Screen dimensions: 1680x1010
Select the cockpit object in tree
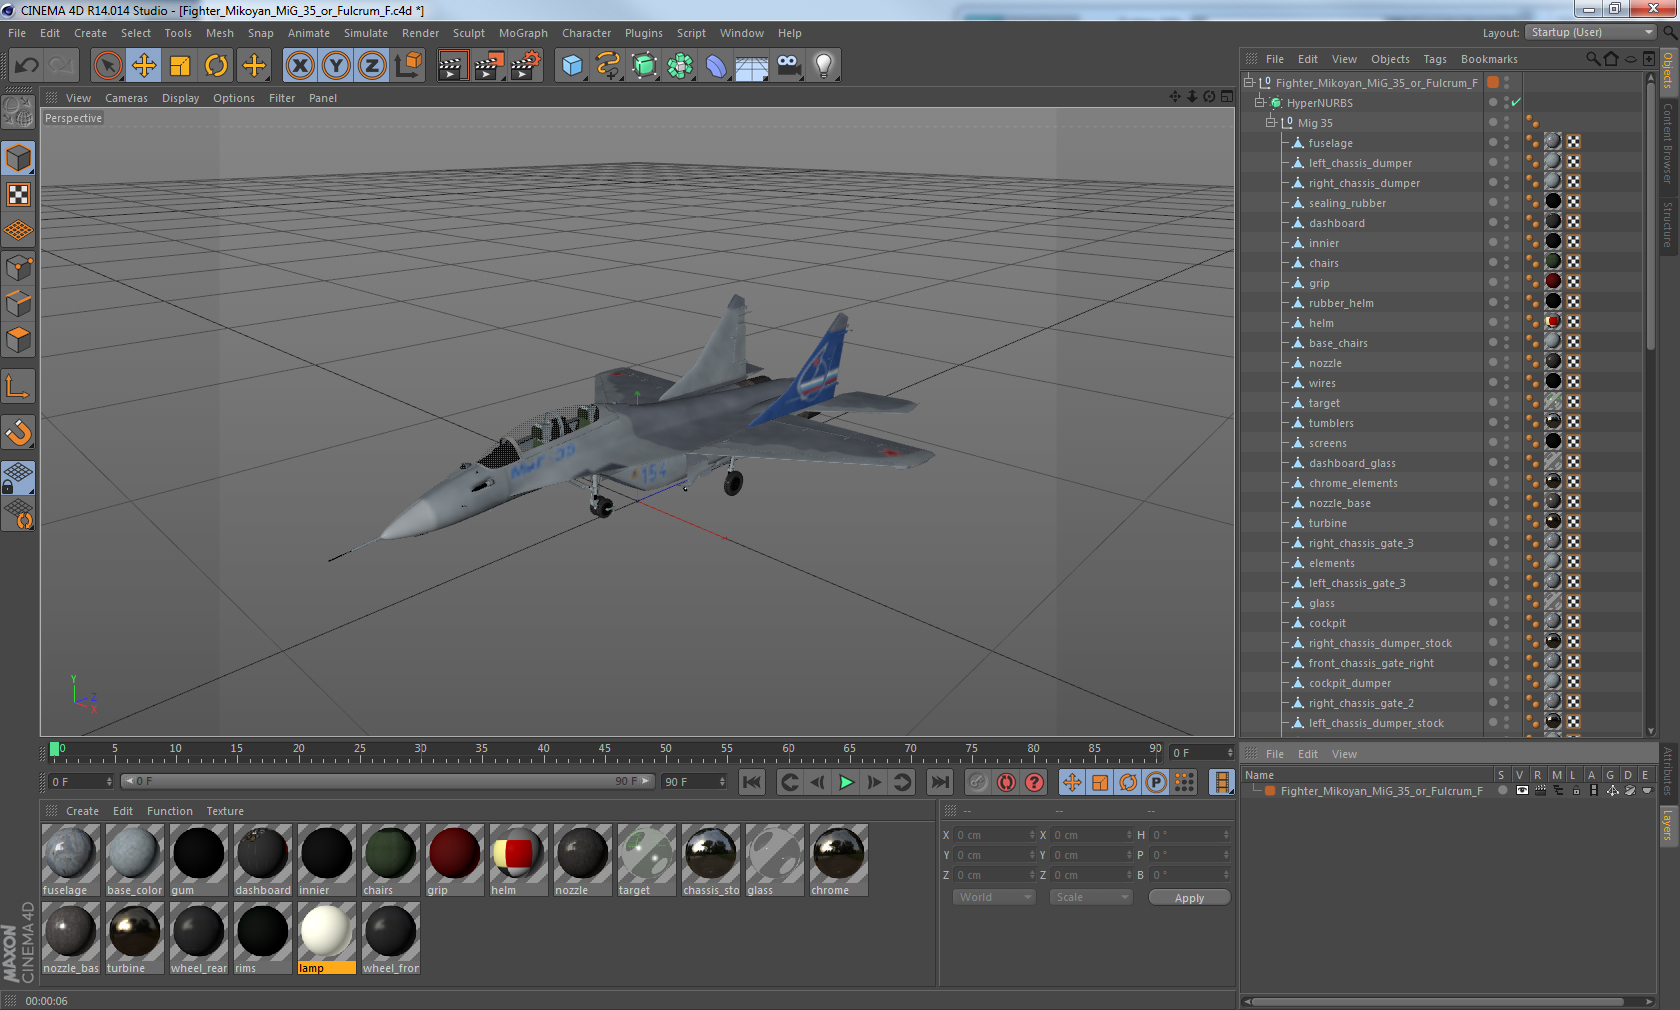click(x=1327, y=623)
